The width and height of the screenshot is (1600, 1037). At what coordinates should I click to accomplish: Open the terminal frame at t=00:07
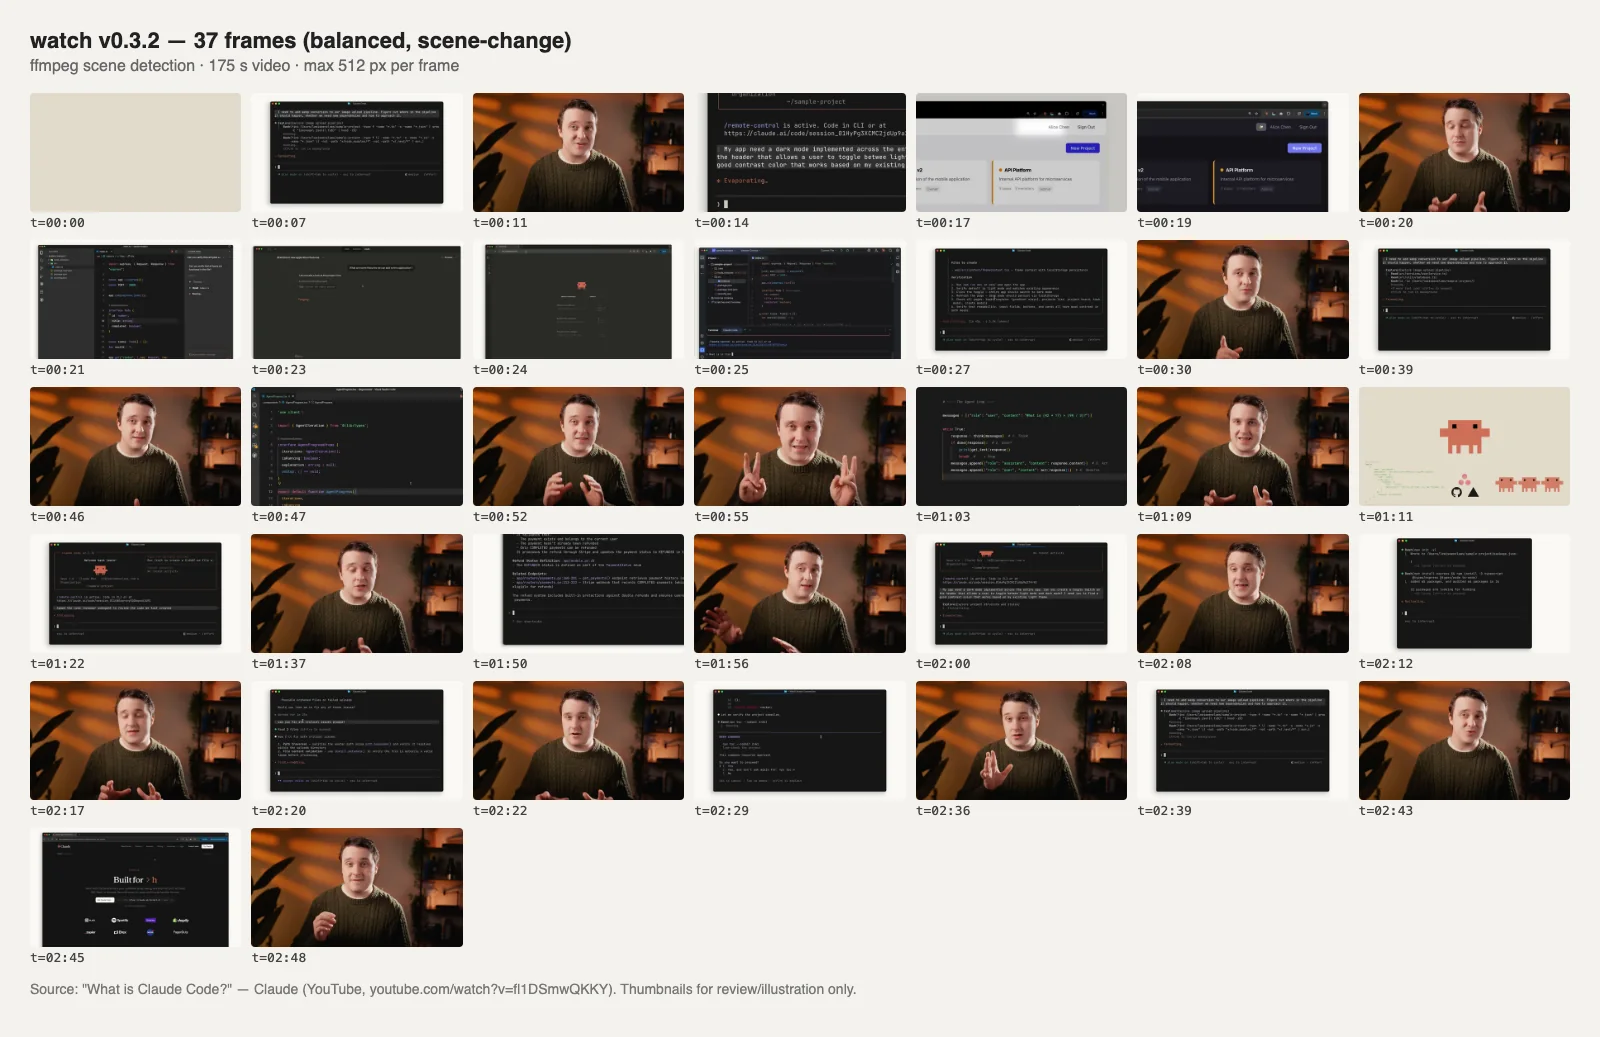click(x=357, y=152)
